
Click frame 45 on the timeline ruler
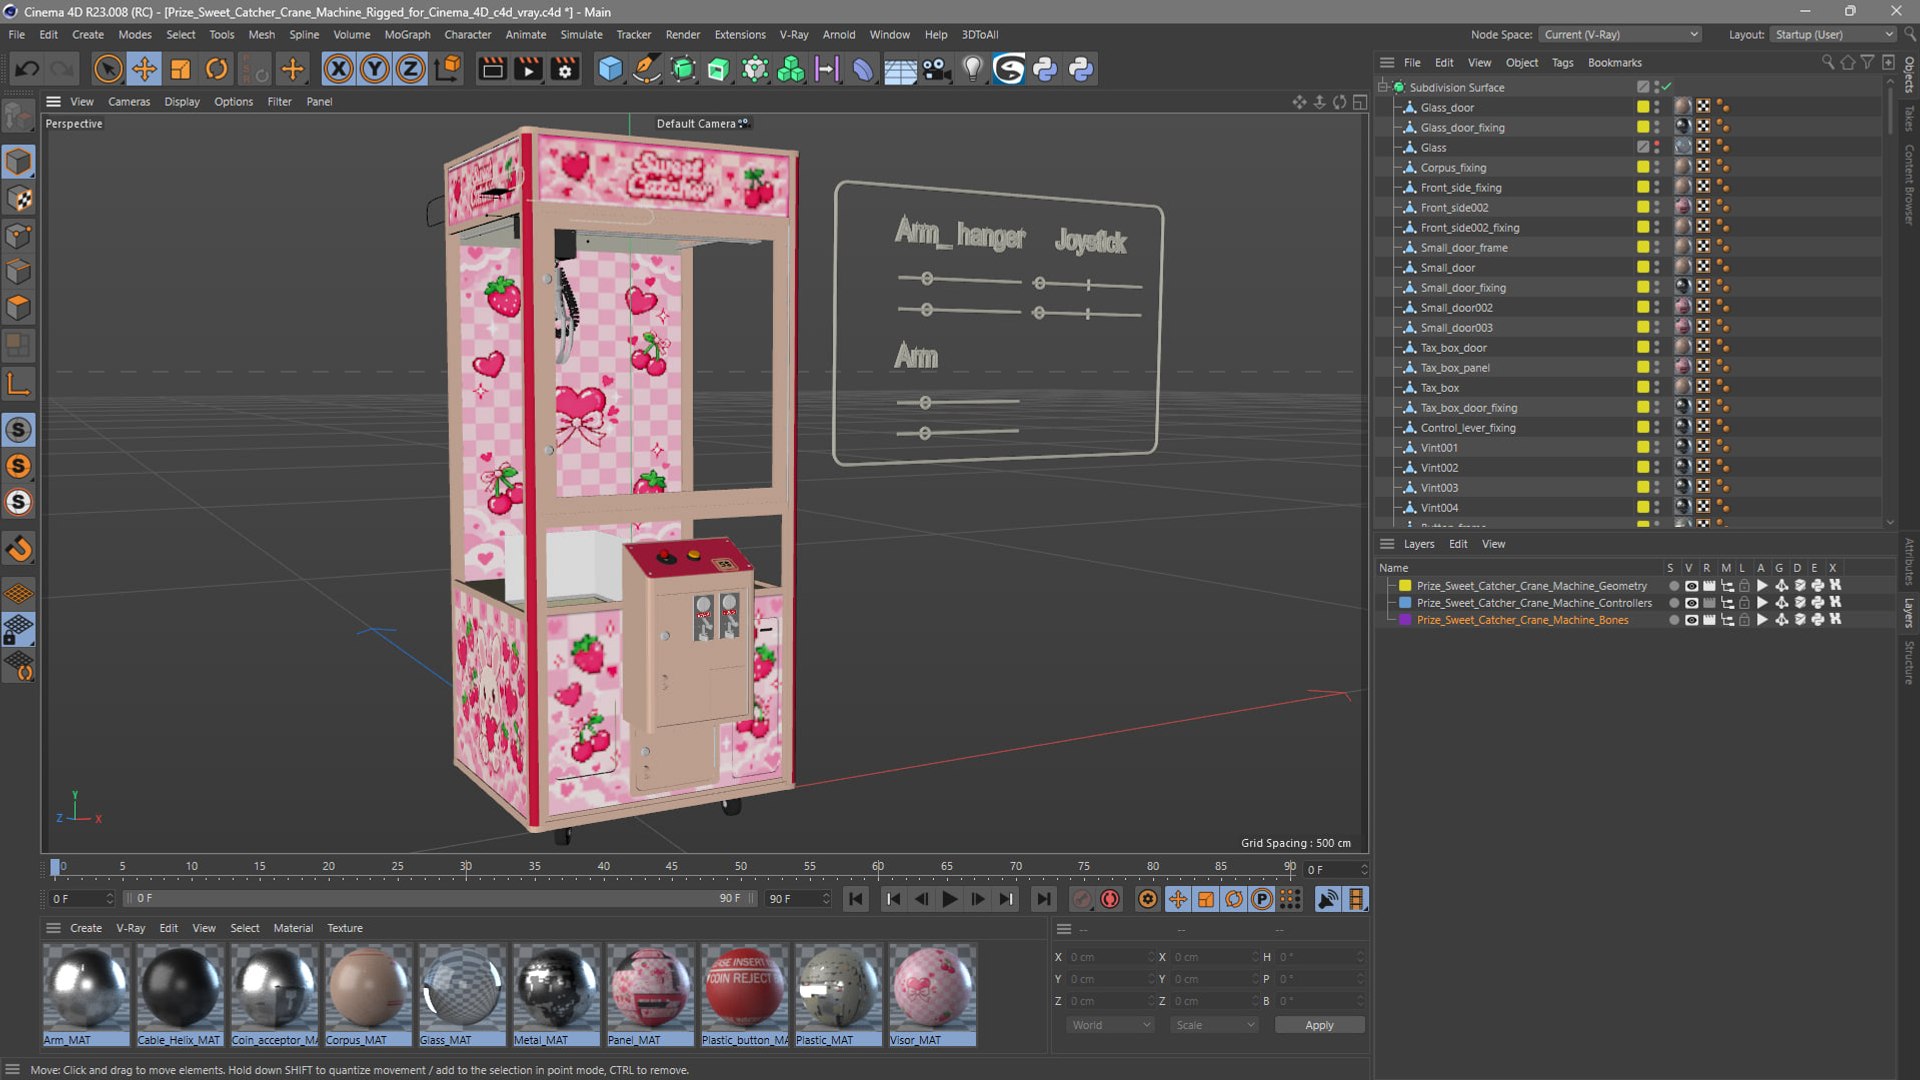tap(671, 867)
